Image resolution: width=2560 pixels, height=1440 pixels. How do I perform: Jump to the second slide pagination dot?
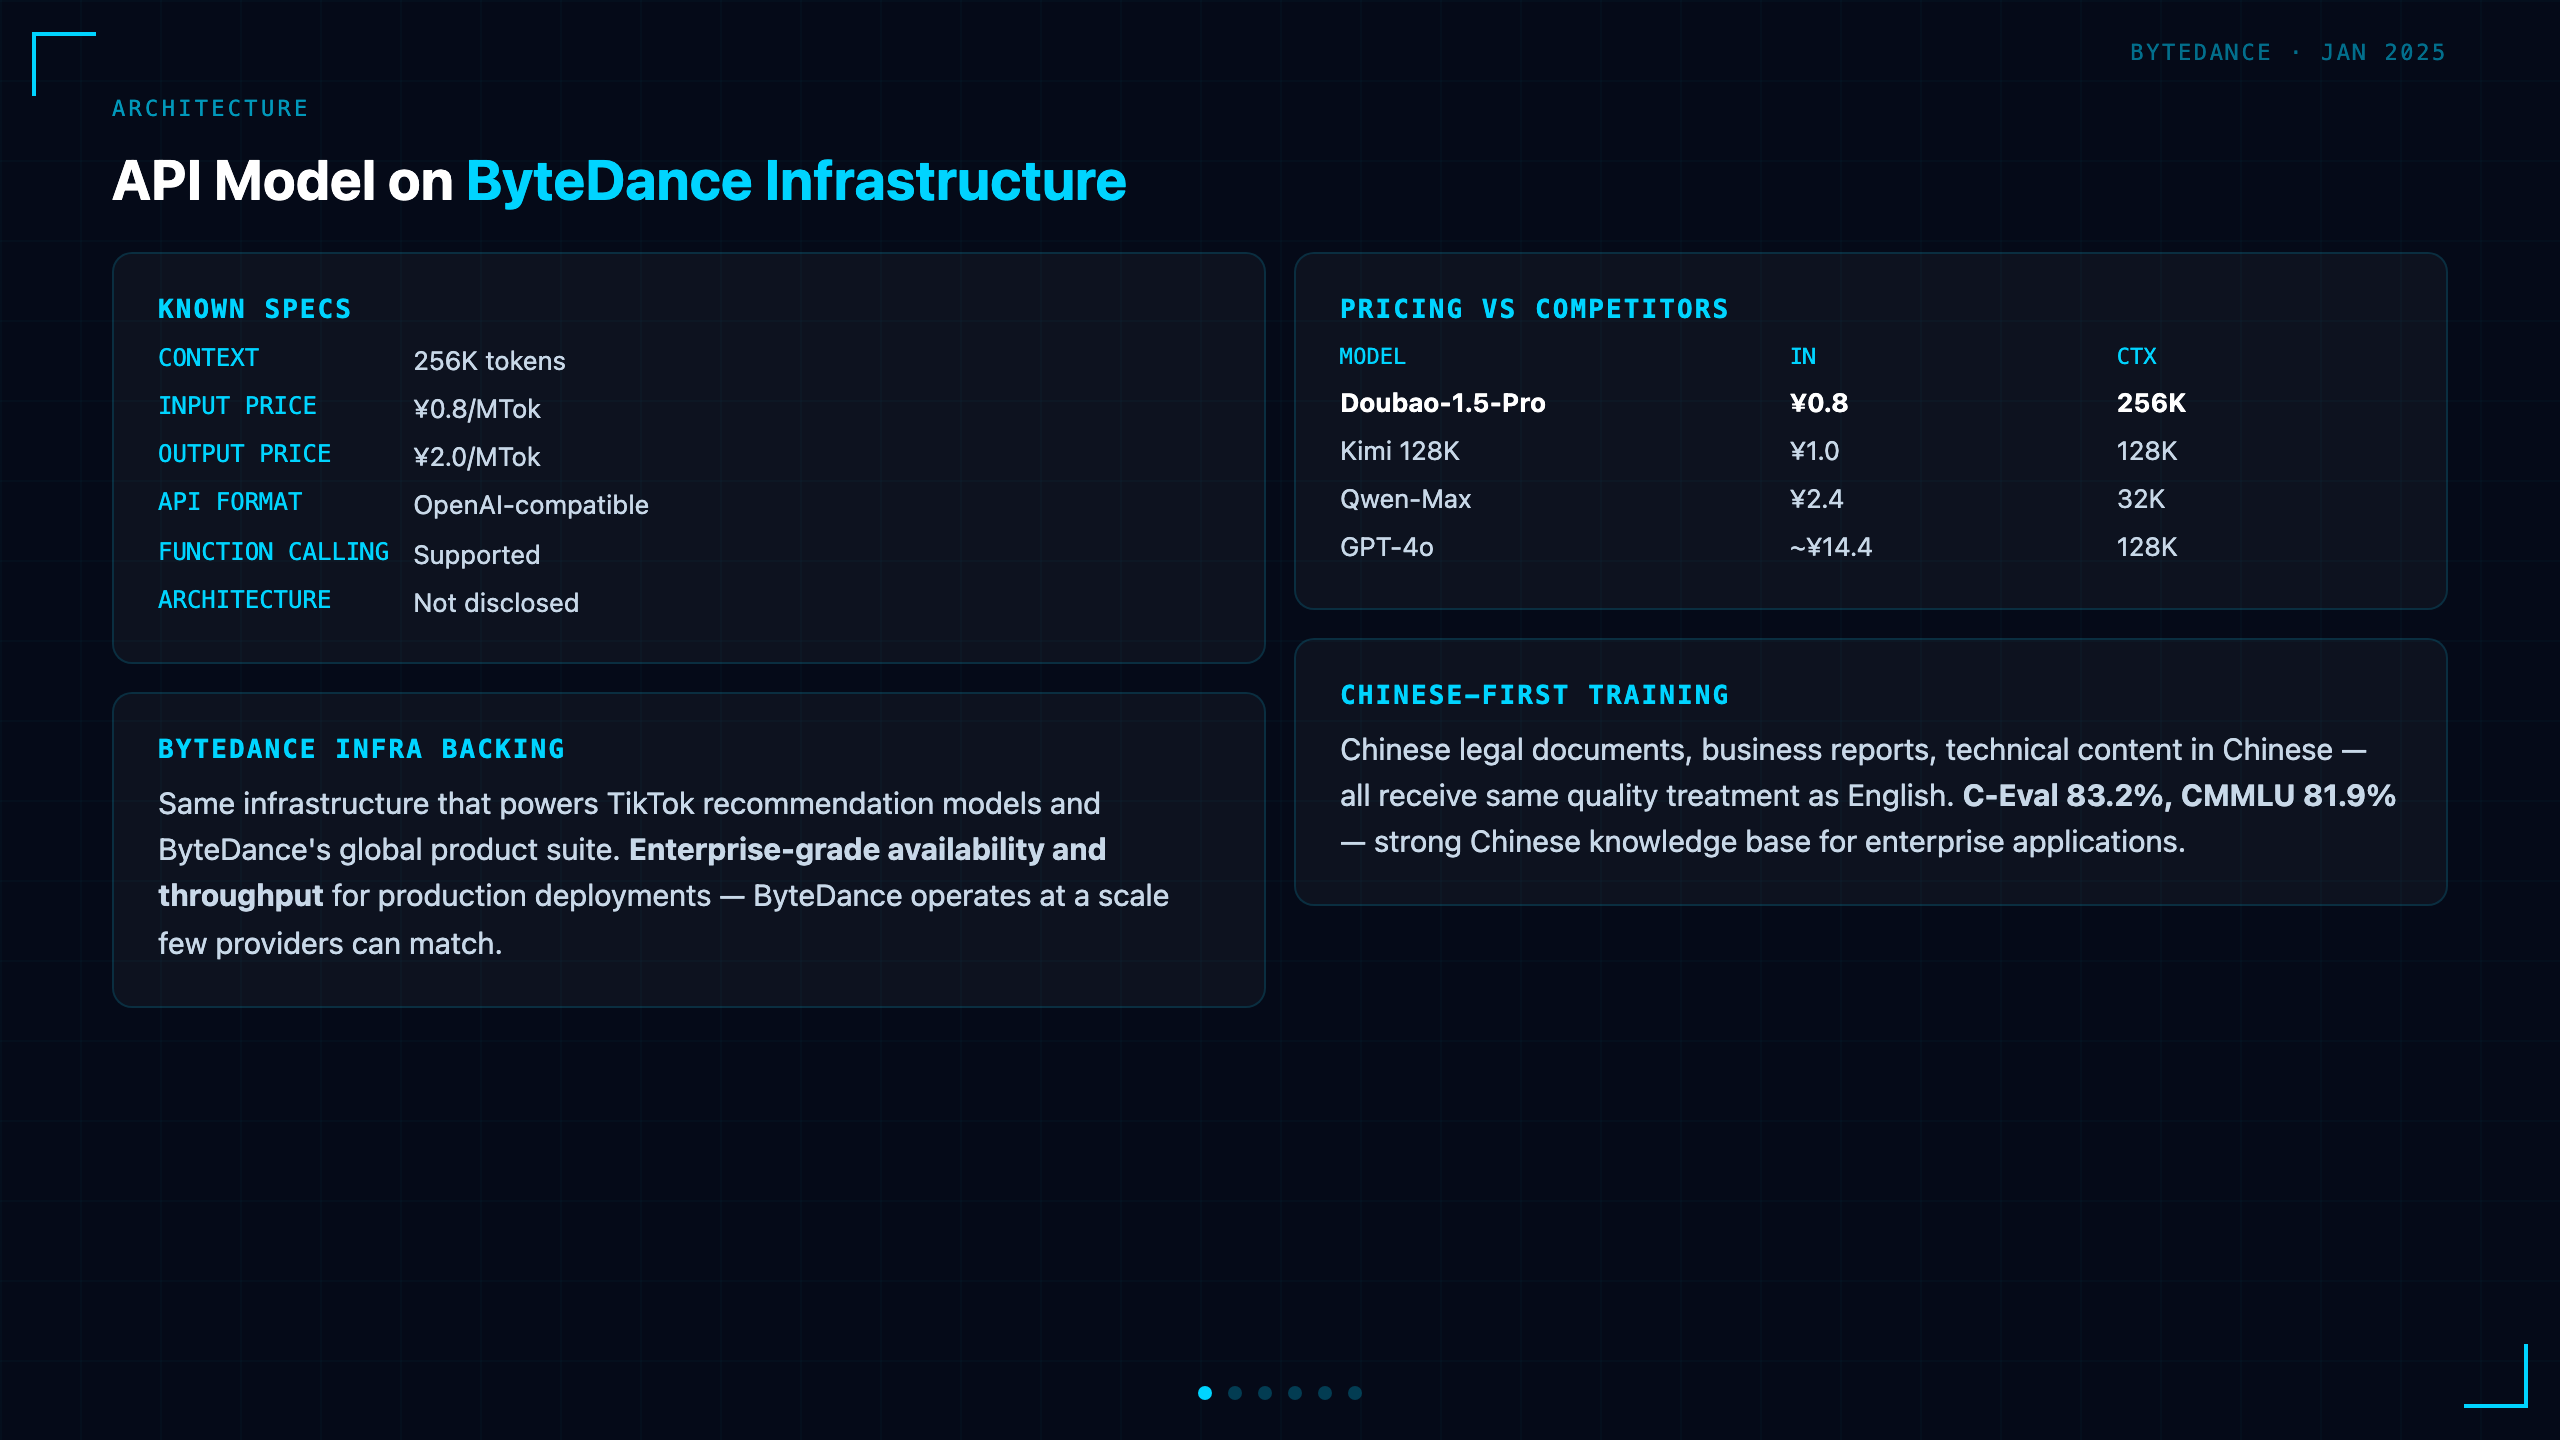(1235, 1393)
